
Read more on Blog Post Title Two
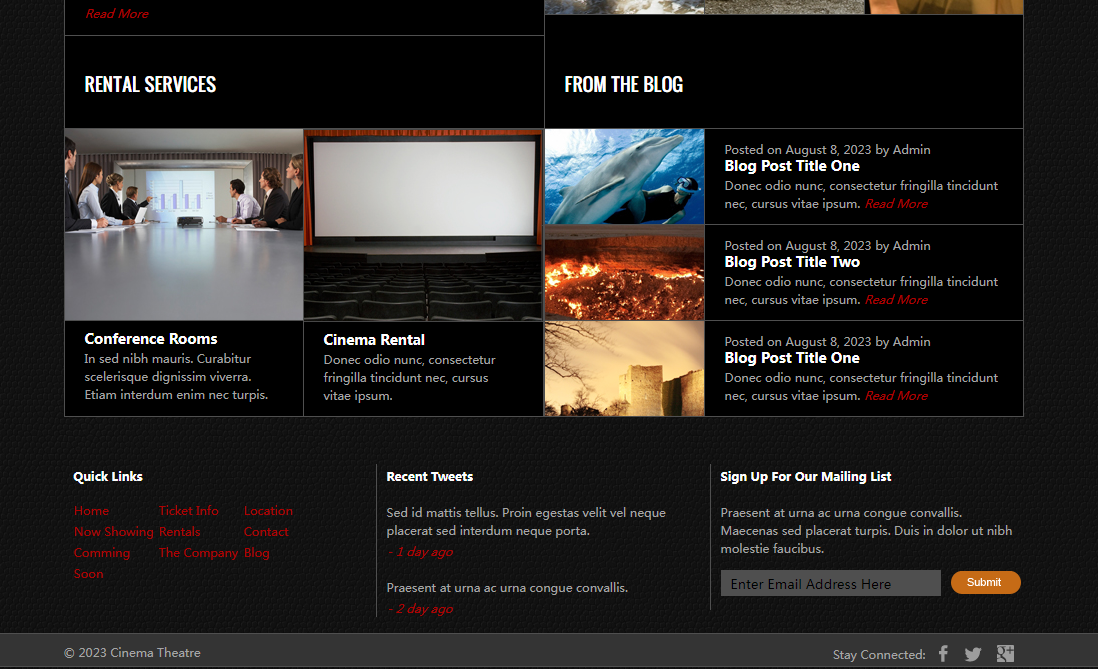point(896,300)
